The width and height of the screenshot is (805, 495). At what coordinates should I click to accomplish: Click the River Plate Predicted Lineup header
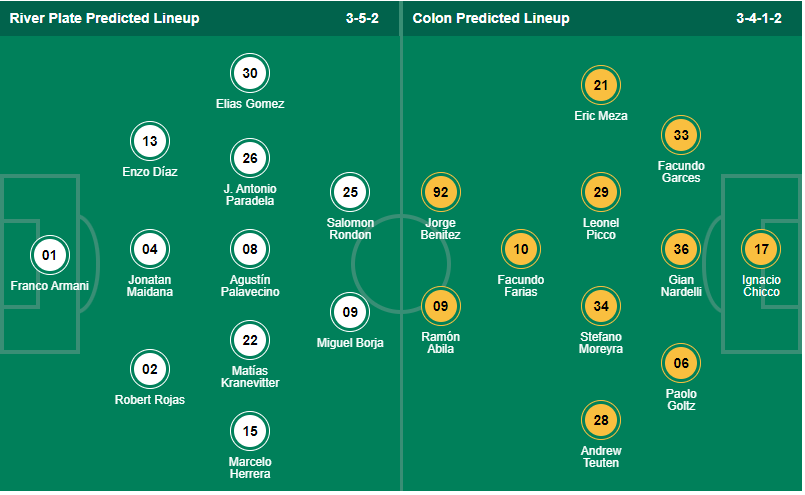point(104,18)
